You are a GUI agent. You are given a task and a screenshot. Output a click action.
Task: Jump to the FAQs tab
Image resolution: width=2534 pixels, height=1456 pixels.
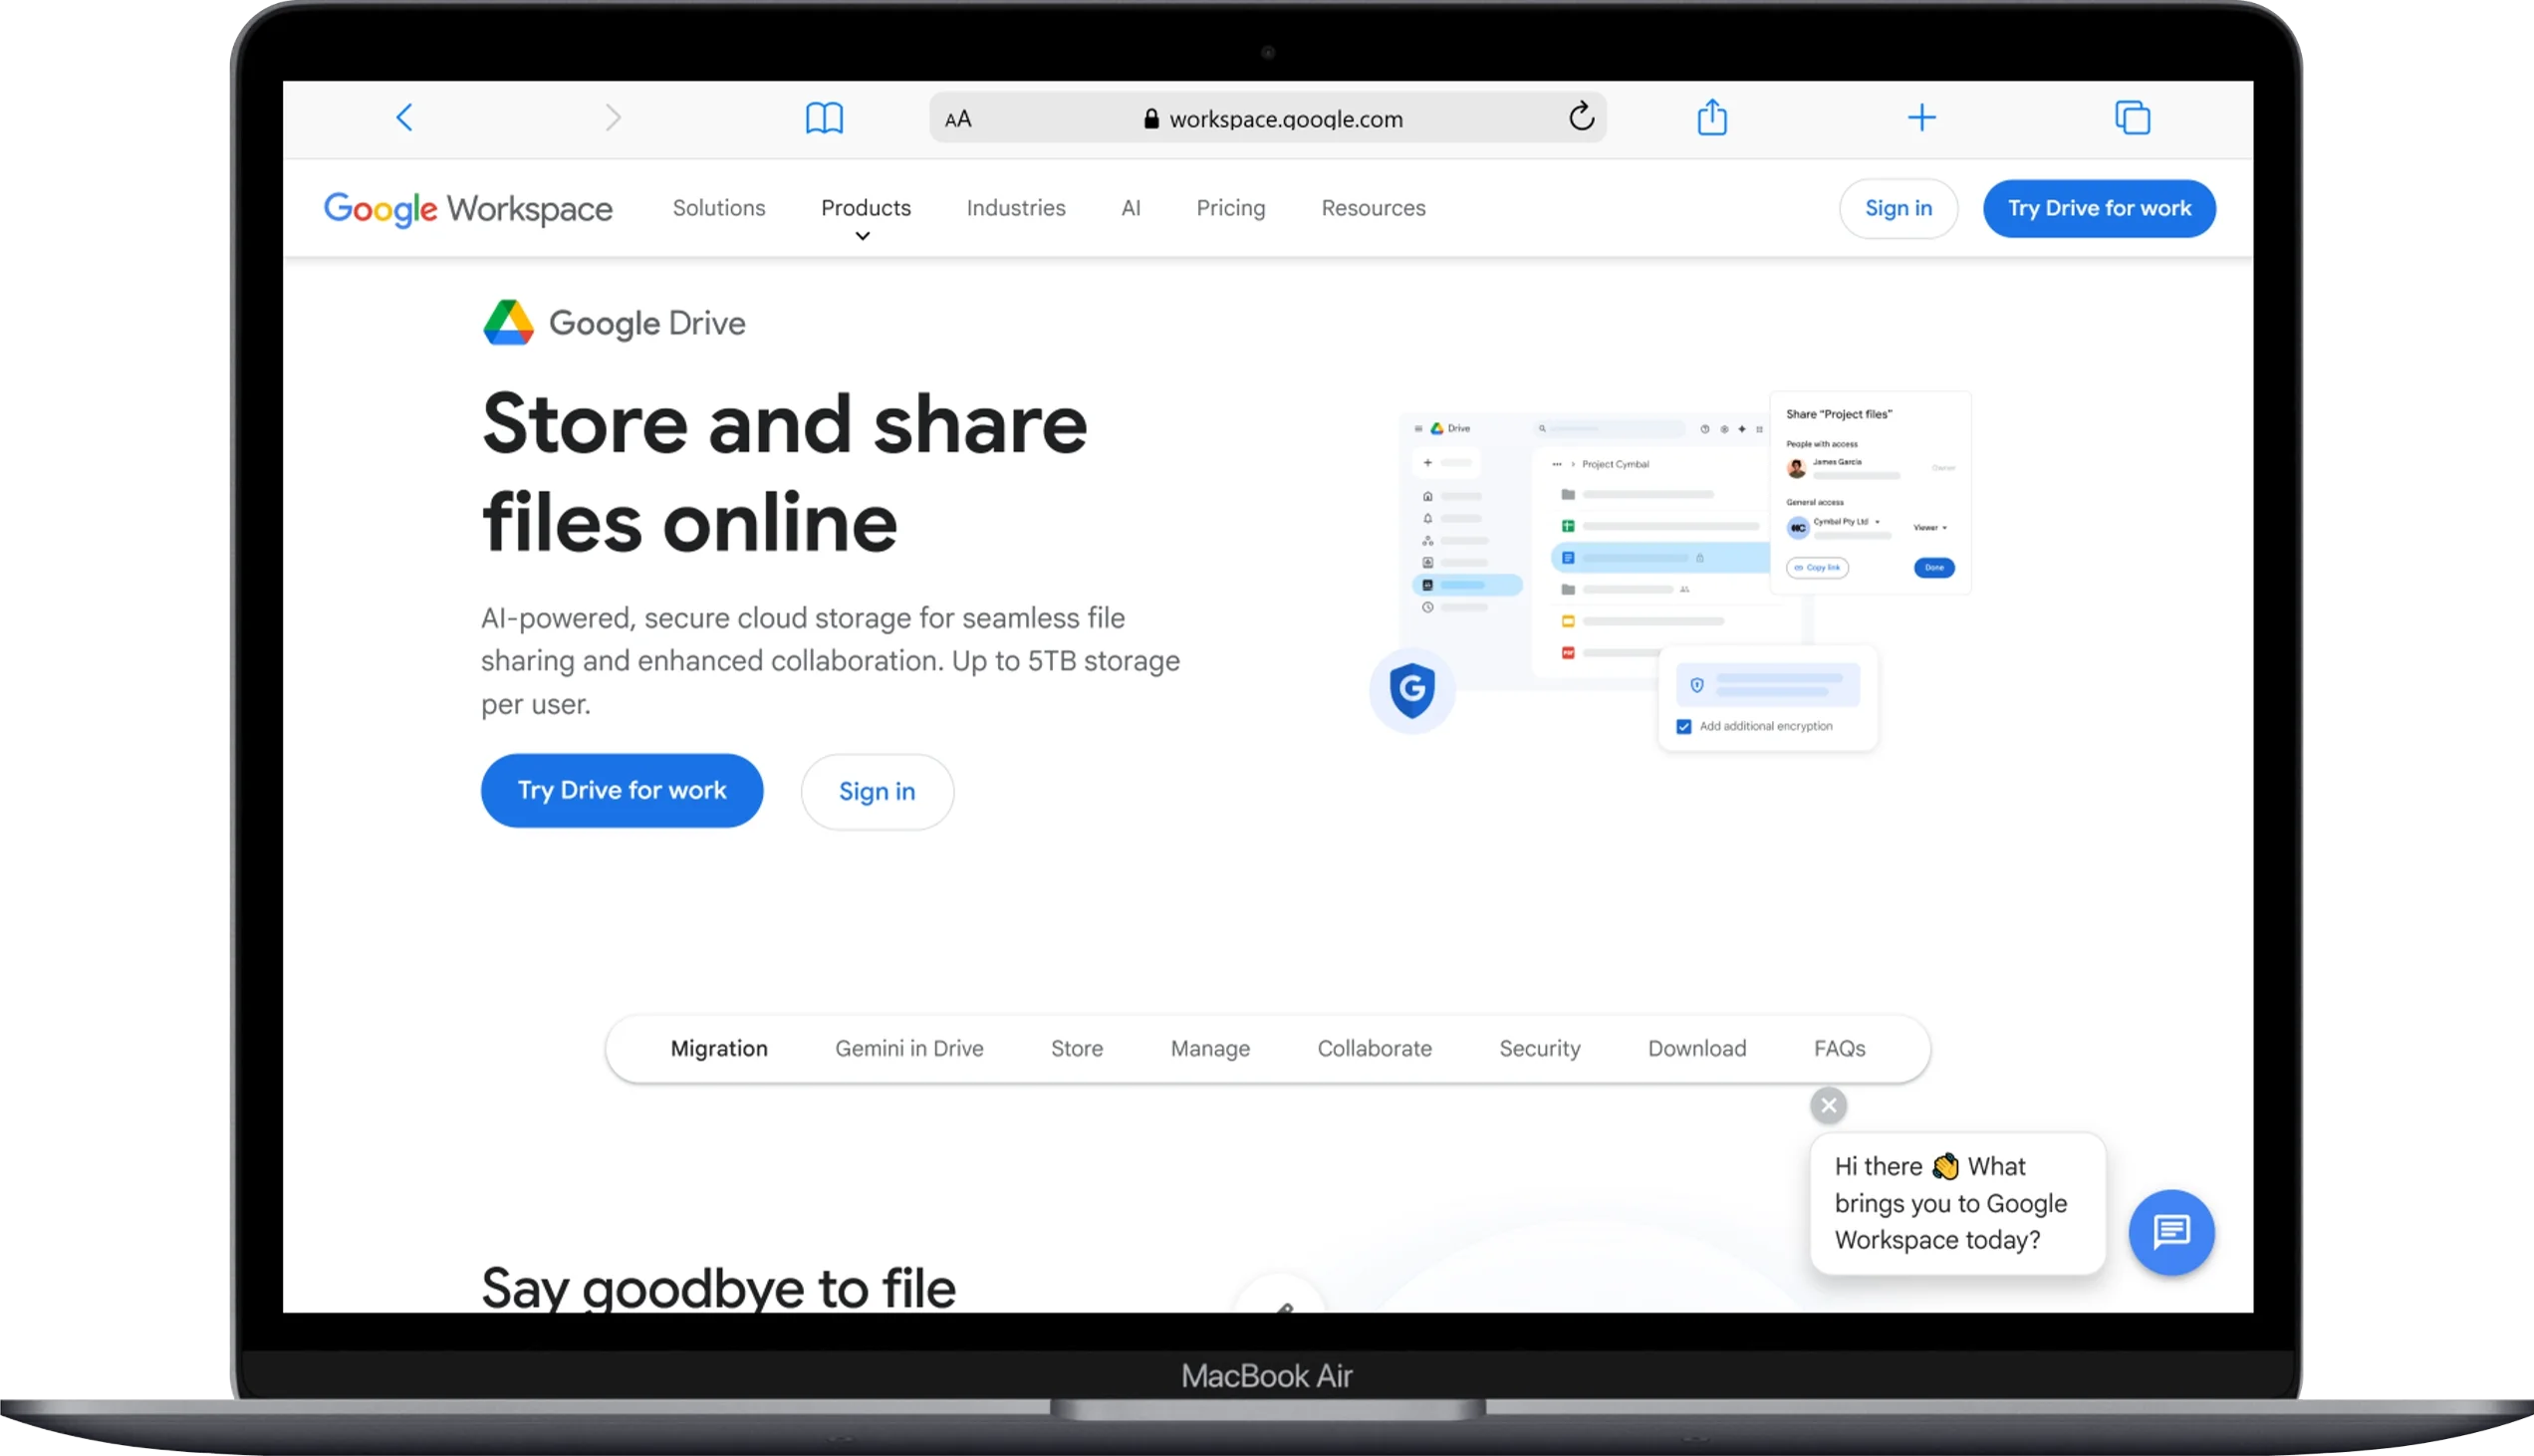[x=1838, y=1048]
